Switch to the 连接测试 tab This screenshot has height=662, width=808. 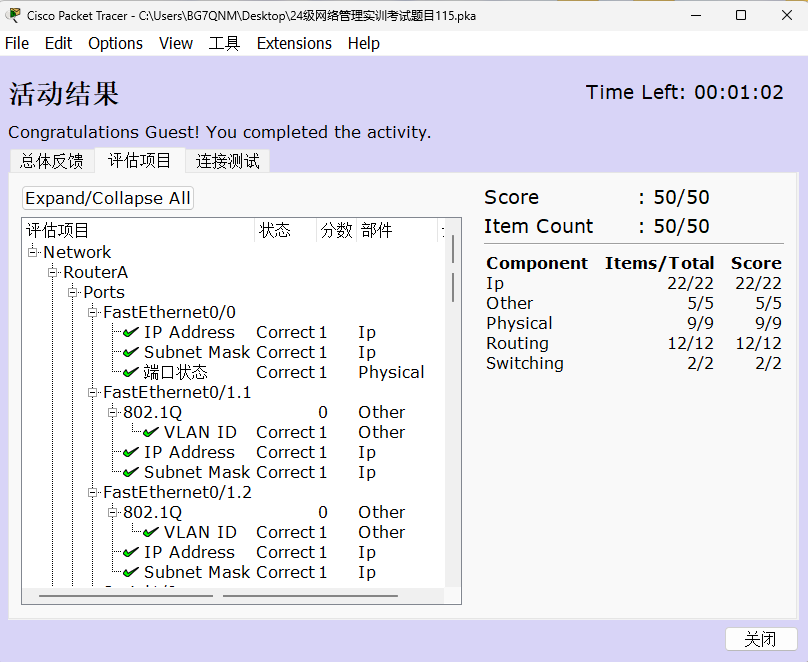tap(227, 161)
